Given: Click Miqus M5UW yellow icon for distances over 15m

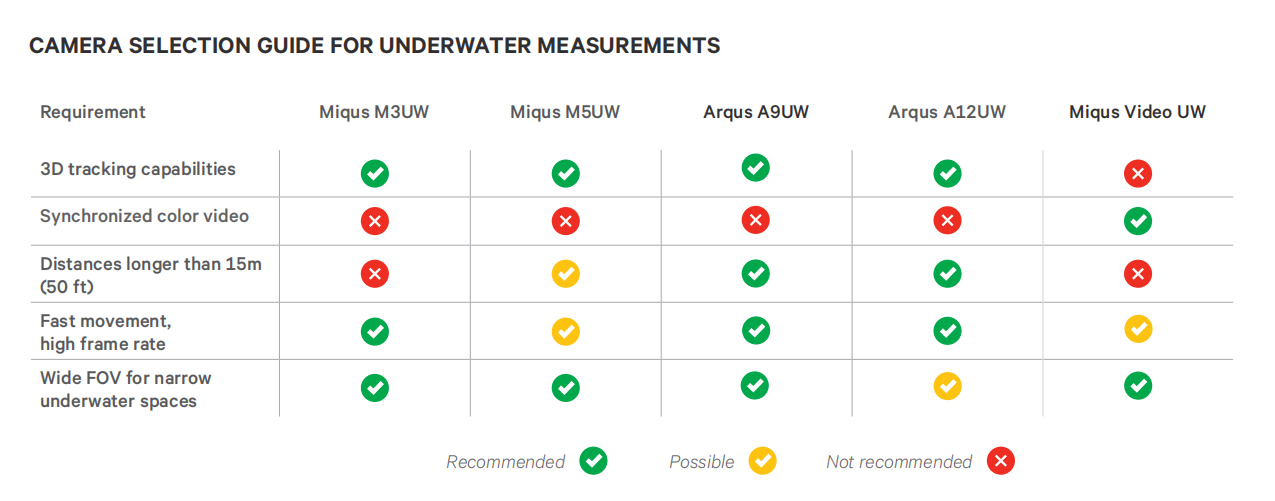Looking at the screenshot, I should (566, 274).
